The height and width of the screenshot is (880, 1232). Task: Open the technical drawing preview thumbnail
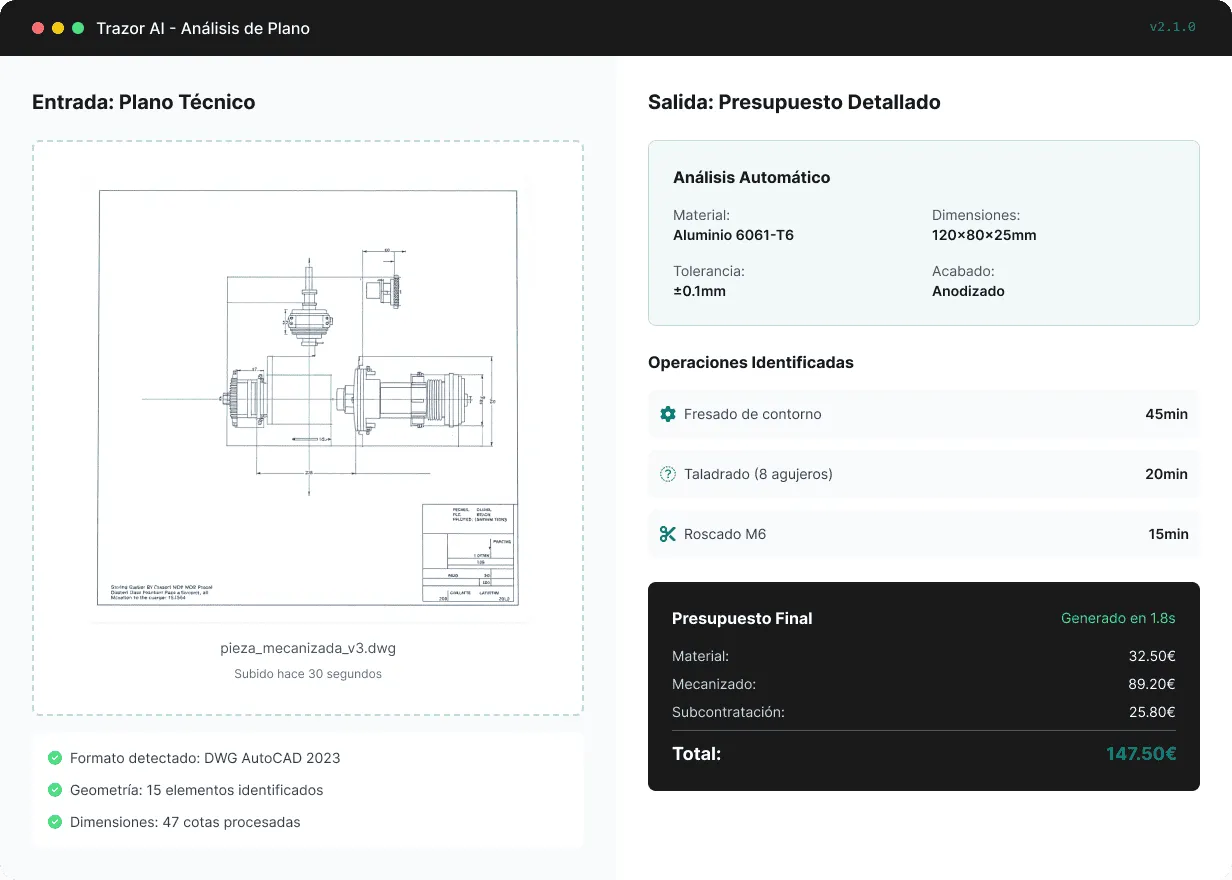tap(308, 397)
